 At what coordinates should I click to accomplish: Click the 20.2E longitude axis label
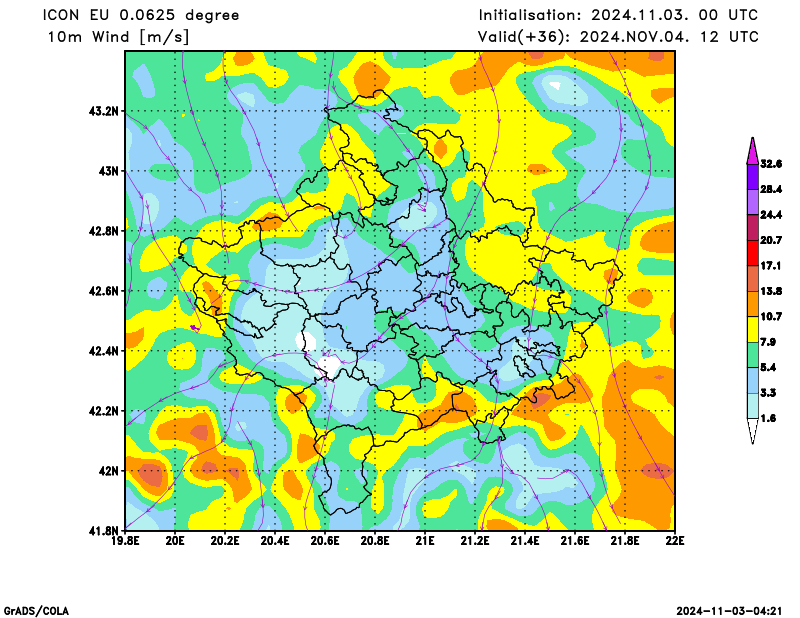click(x=225, y=540)
